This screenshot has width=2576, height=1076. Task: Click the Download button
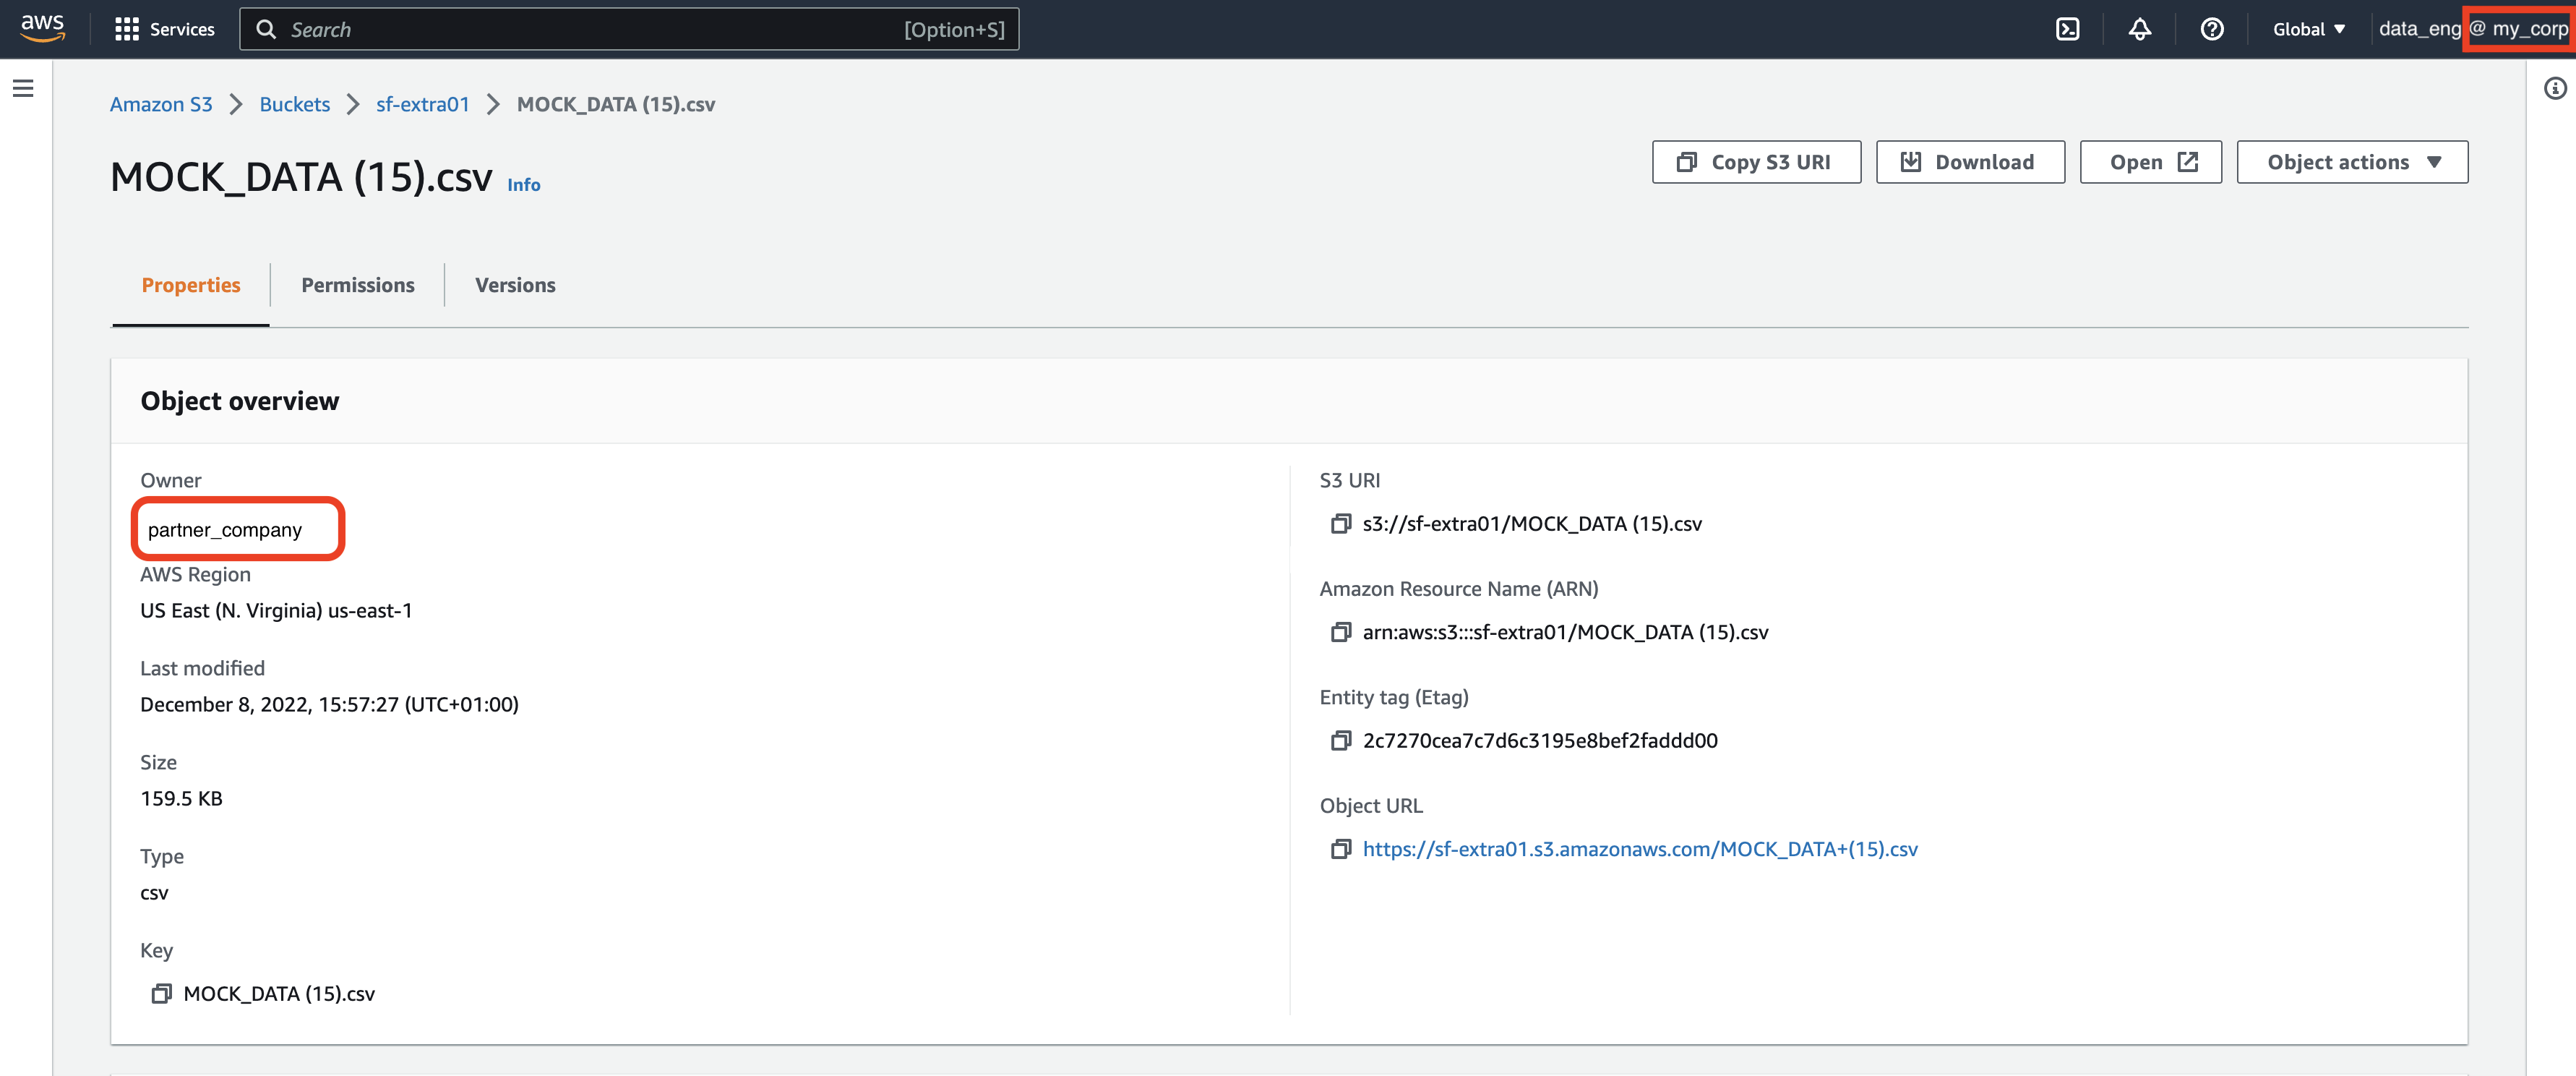point(1970,161)
